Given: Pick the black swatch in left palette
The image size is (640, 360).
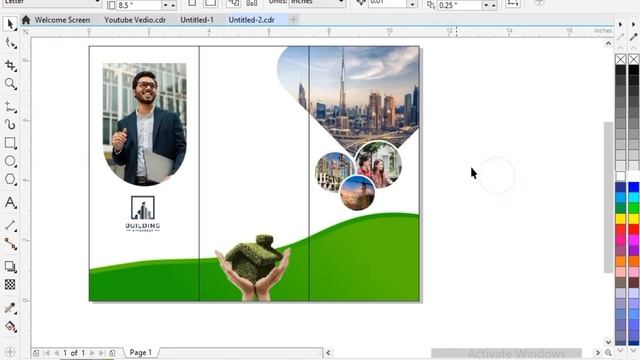Looking at the screenshot, I should pyautogui.click(x=620, y=70).
